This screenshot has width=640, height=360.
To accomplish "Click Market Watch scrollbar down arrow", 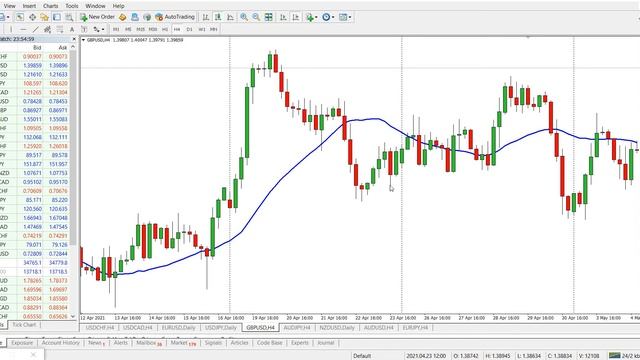I will [x=73, y=316].
